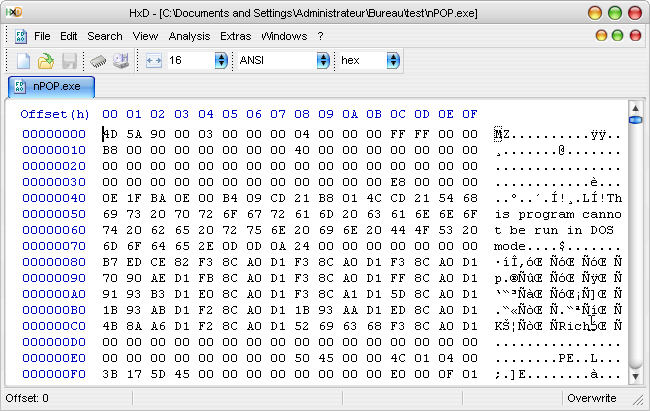
Task: Click byte B7 in row 00000080
Action: pyautogui.click(x=110, y=262)
